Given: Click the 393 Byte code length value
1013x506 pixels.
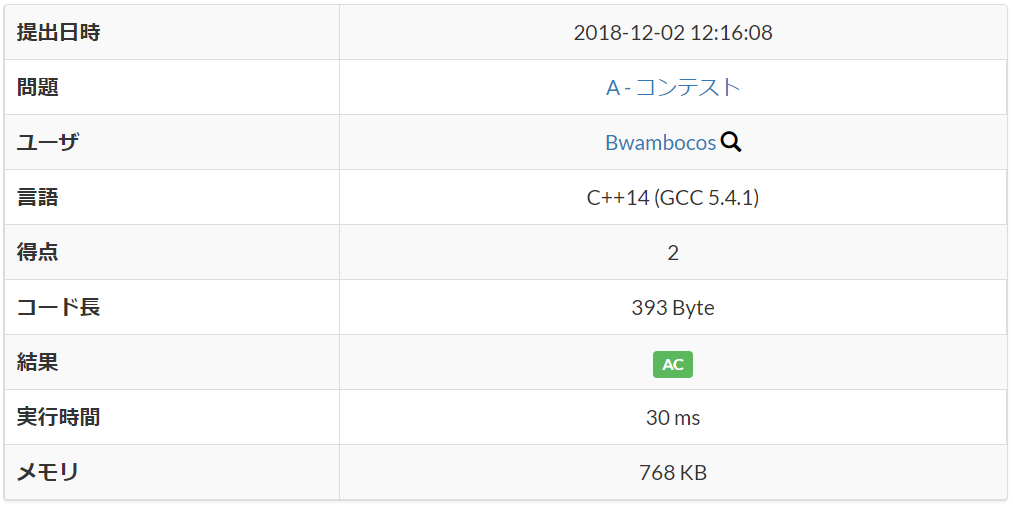Looking at the screenshot, I should pyautogui.click(x=672, y=307).
